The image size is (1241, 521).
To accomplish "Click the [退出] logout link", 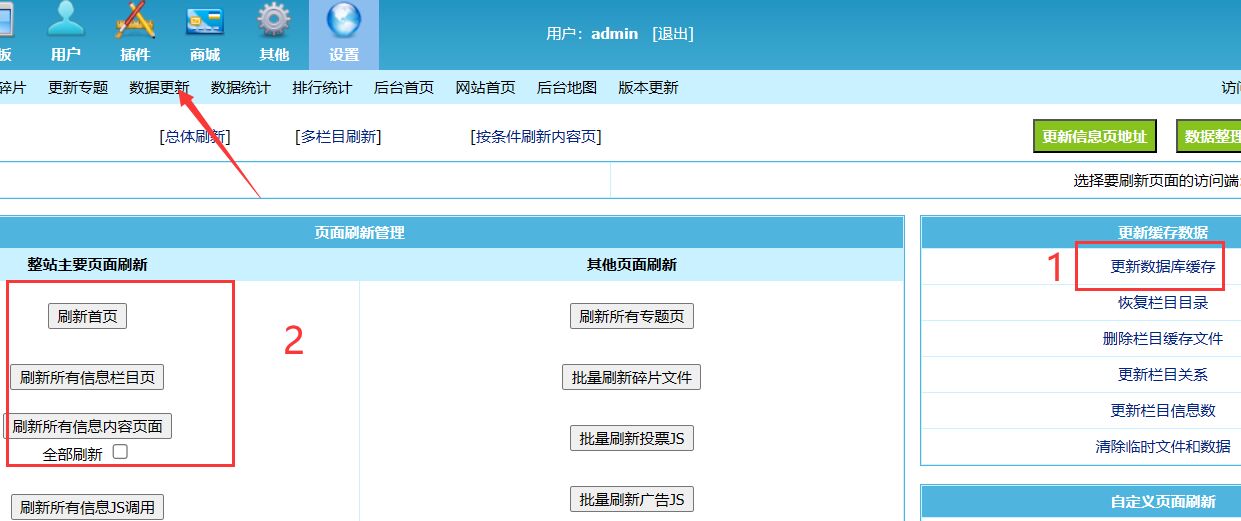I will pyautogui.click(x=673, y=33).
